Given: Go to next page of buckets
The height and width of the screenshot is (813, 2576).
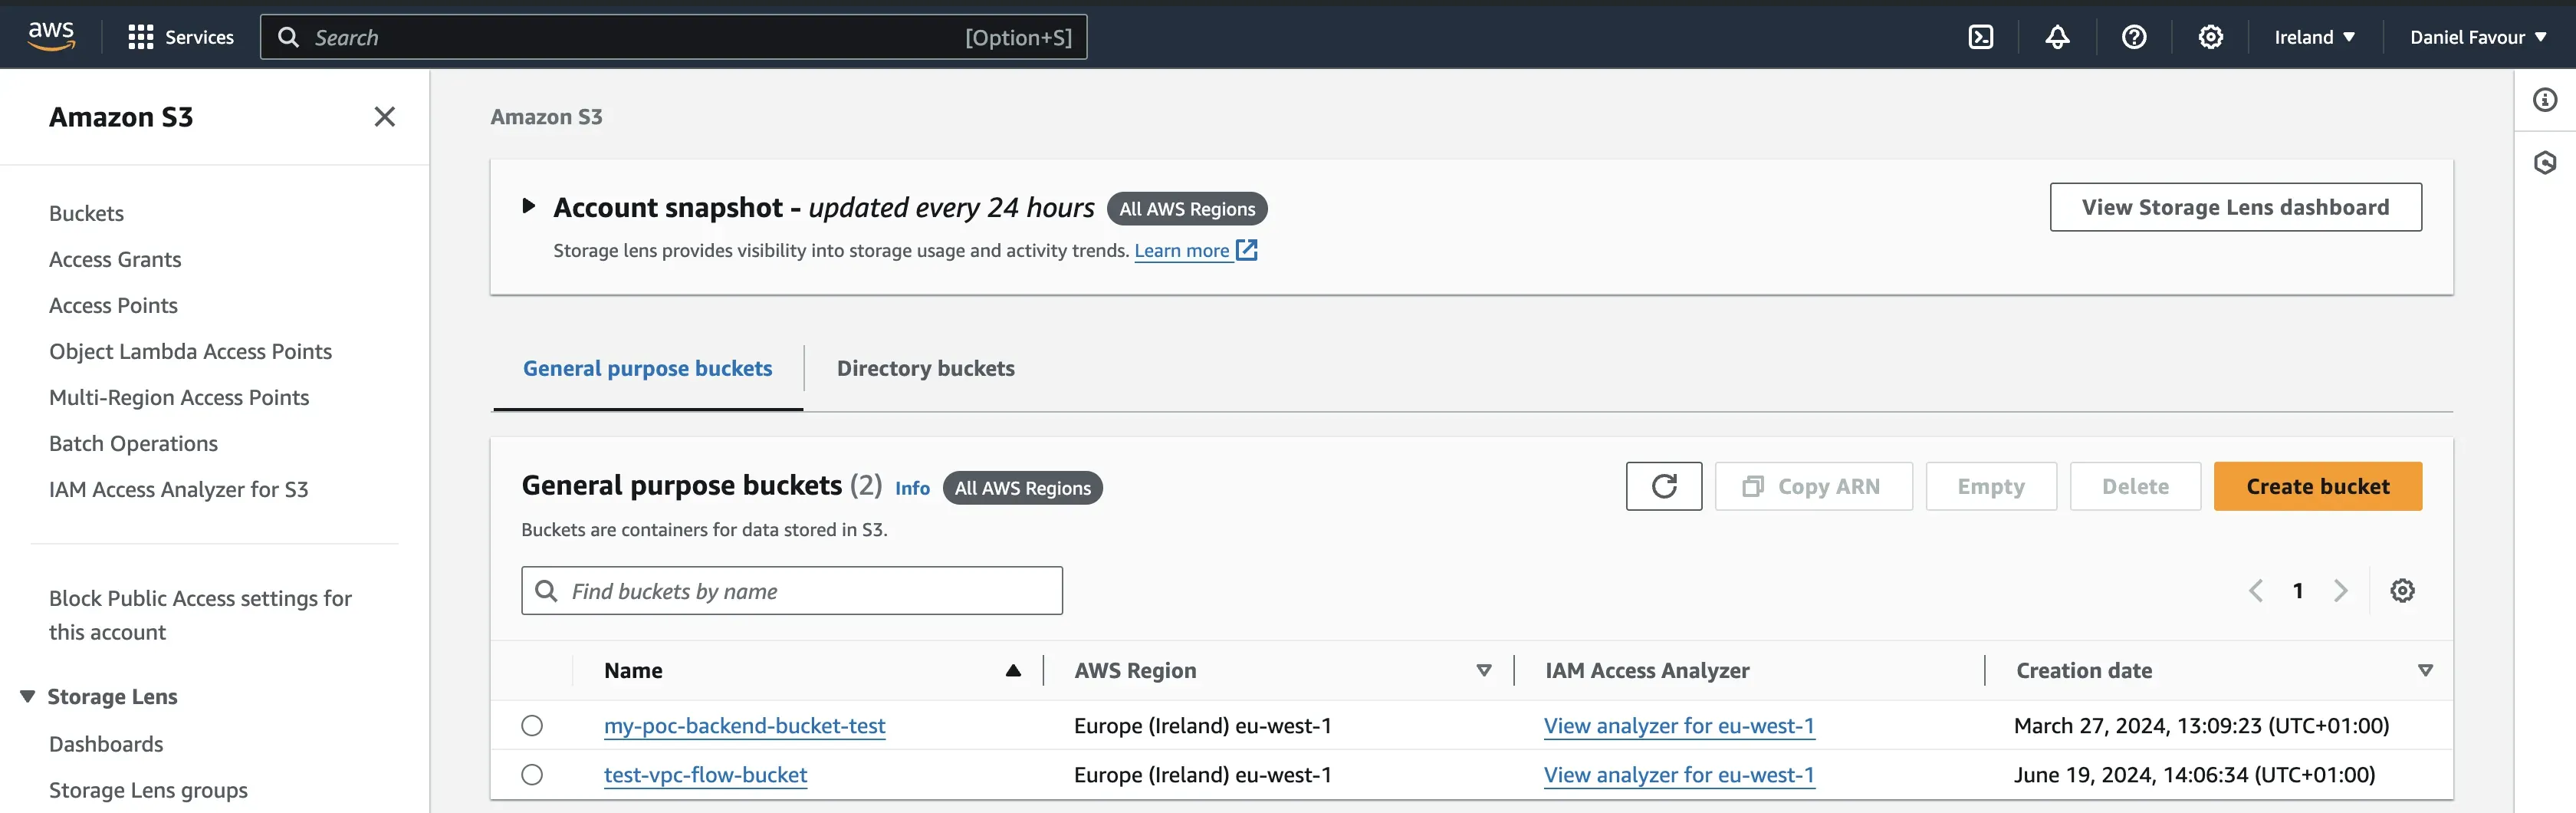Looking at the screenshot, I should click(x=2340, y=590).
